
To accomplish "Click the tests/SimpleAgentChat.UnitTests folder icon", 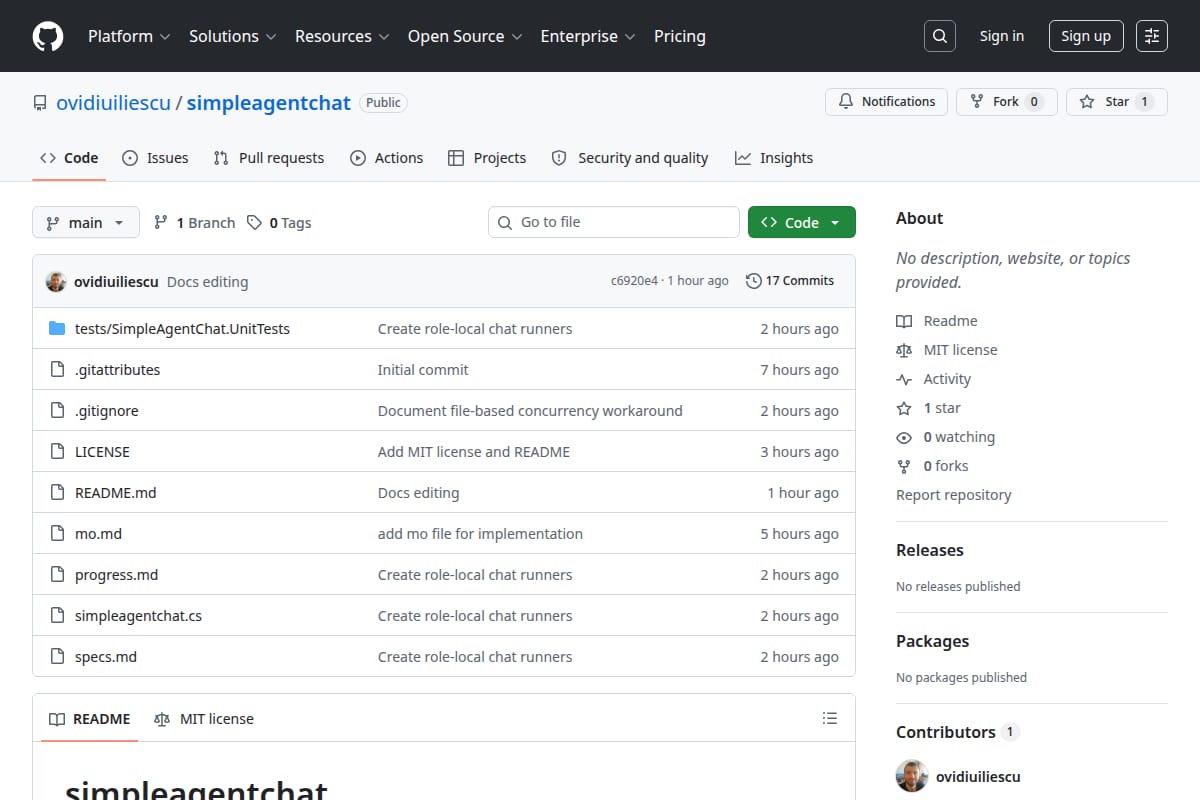I will tap(57, 329).
